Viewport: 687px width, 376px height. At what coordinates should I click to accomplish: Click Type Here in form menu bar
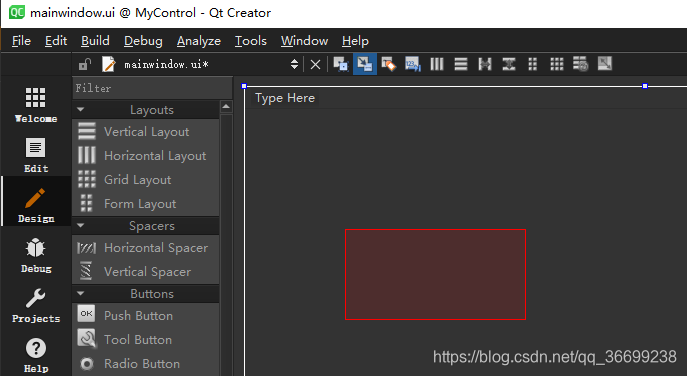[x=285, y=98]
